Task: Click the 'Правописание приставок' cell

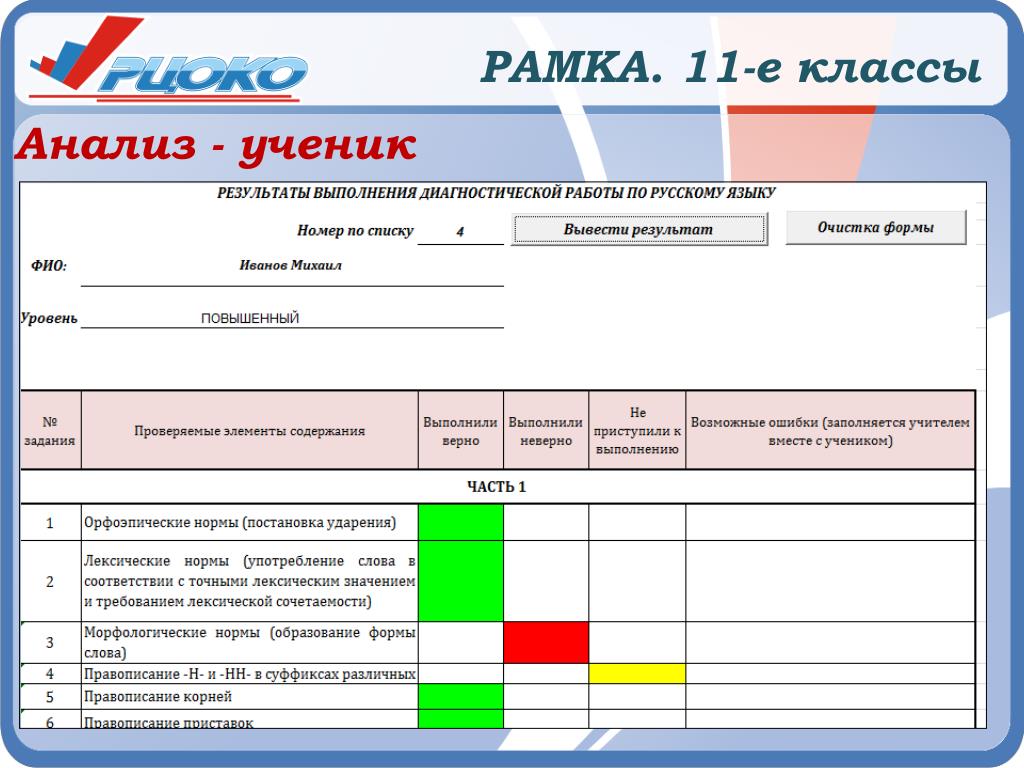Action: (x=249, y=720)
